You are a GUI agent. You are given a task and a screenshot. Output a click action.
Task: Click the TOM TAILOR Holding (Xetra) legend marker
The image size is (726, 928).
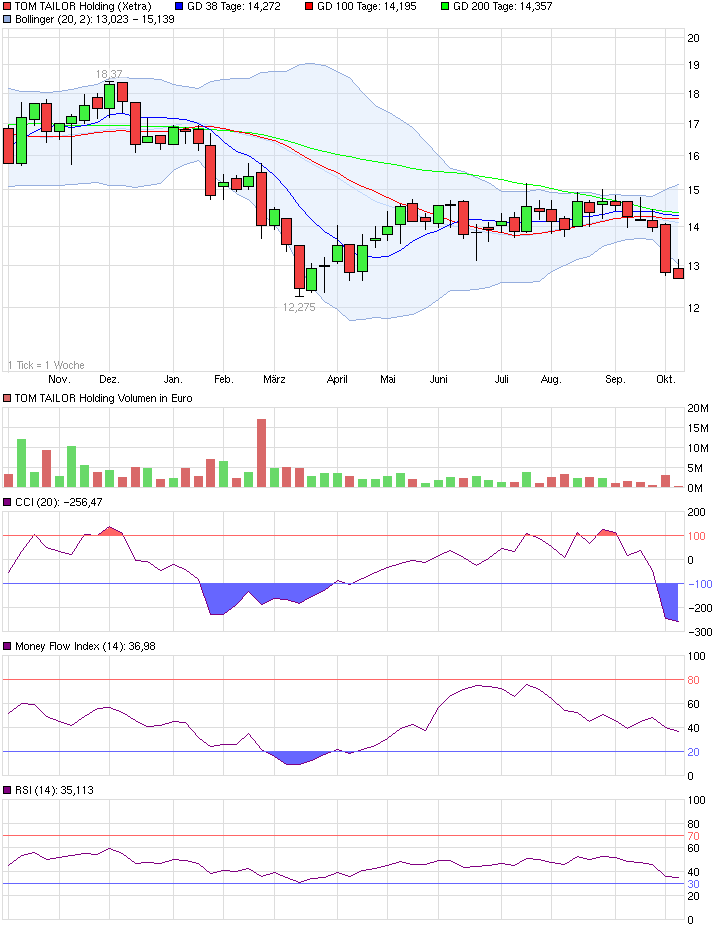[8, 6]
